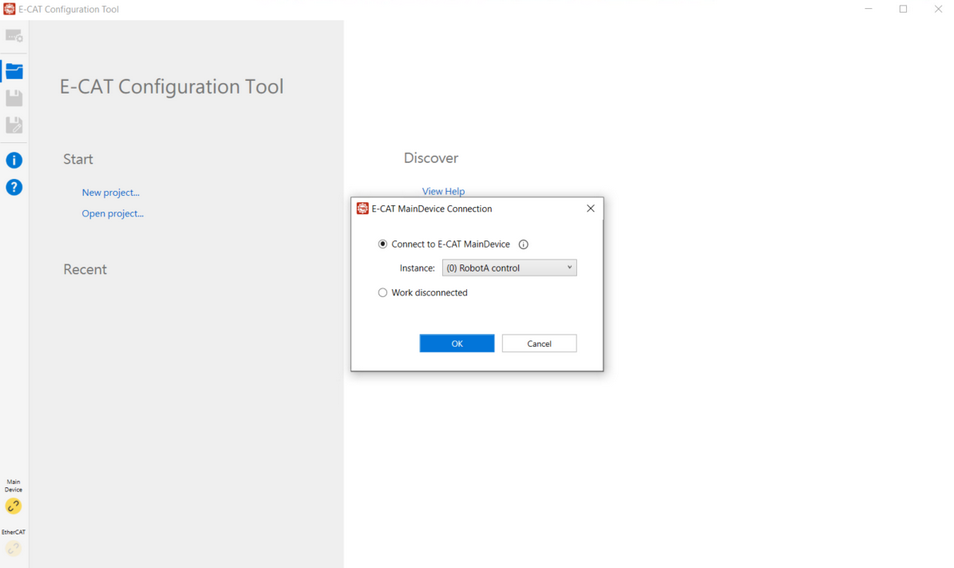This screenshot has width=954, height=568.
Task: Cancel the MainDevice Connection dialog
Action: 539,343
